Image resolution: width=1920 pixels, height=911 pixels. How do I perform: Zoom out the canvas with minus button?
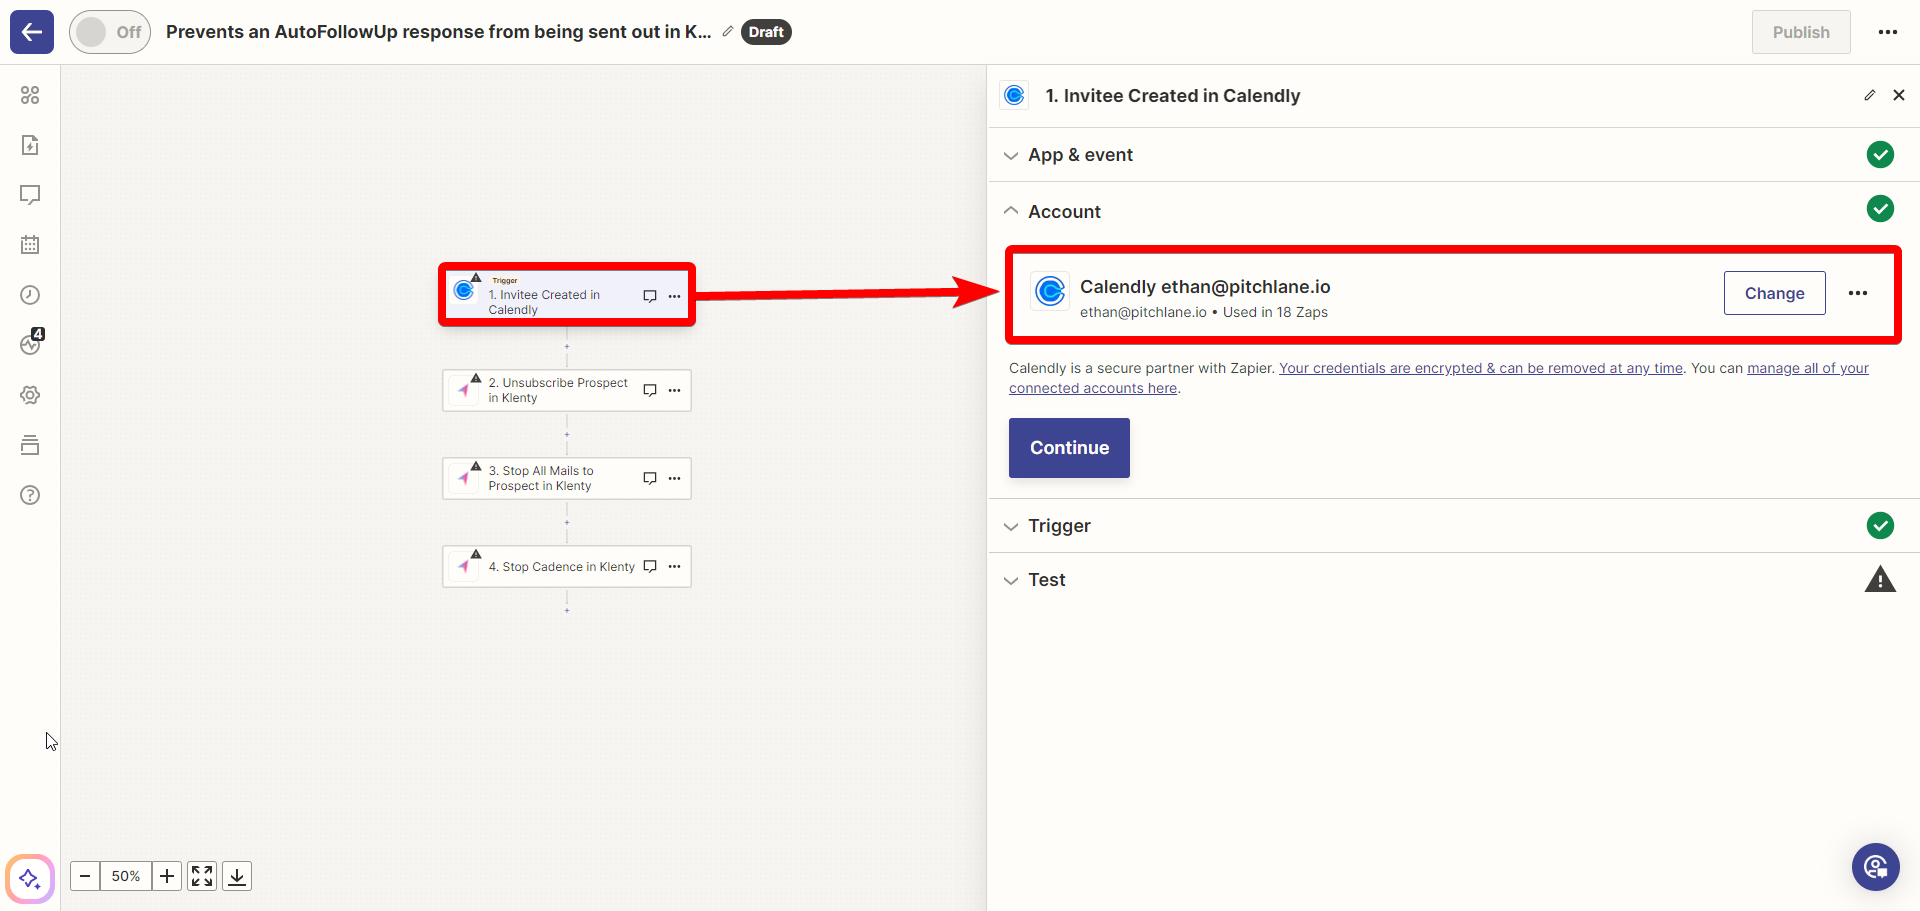coord(85,876)
